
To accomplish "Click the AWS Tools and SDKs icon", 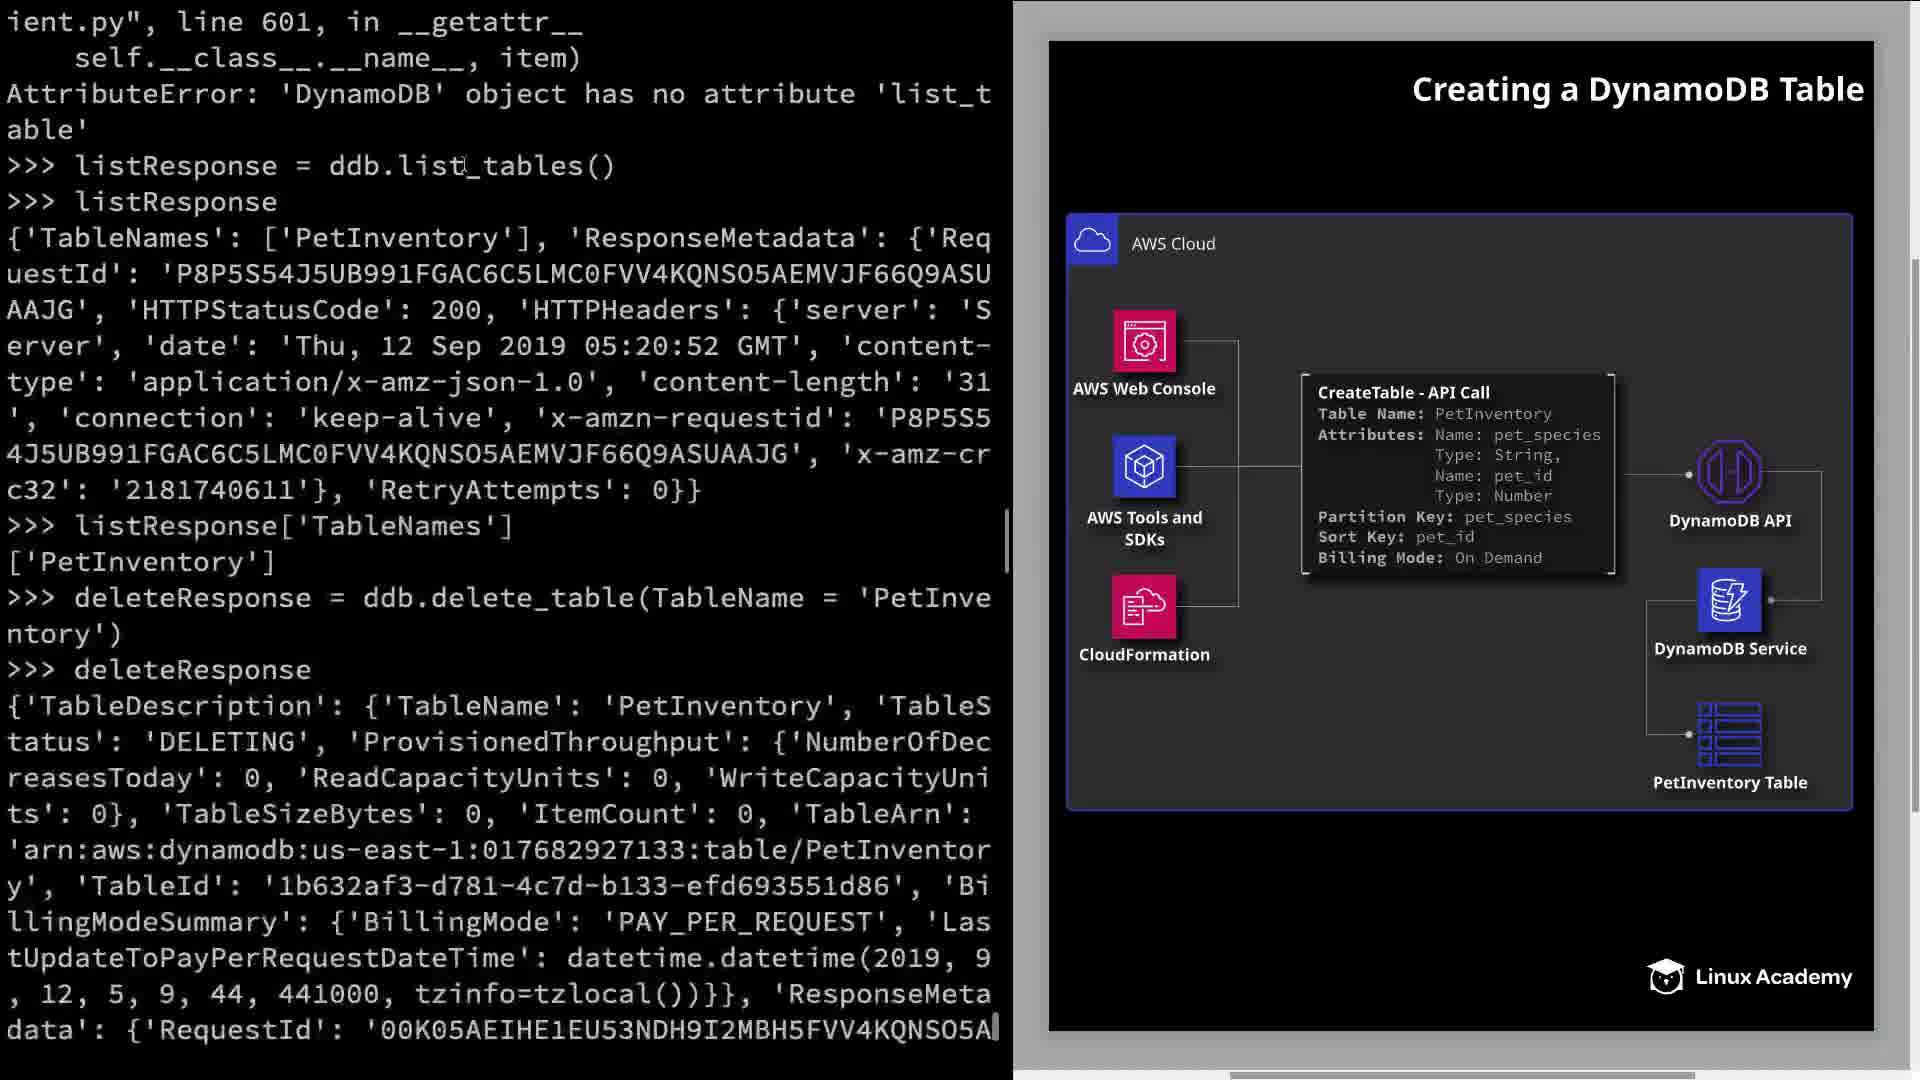I will pos(1144,467).
